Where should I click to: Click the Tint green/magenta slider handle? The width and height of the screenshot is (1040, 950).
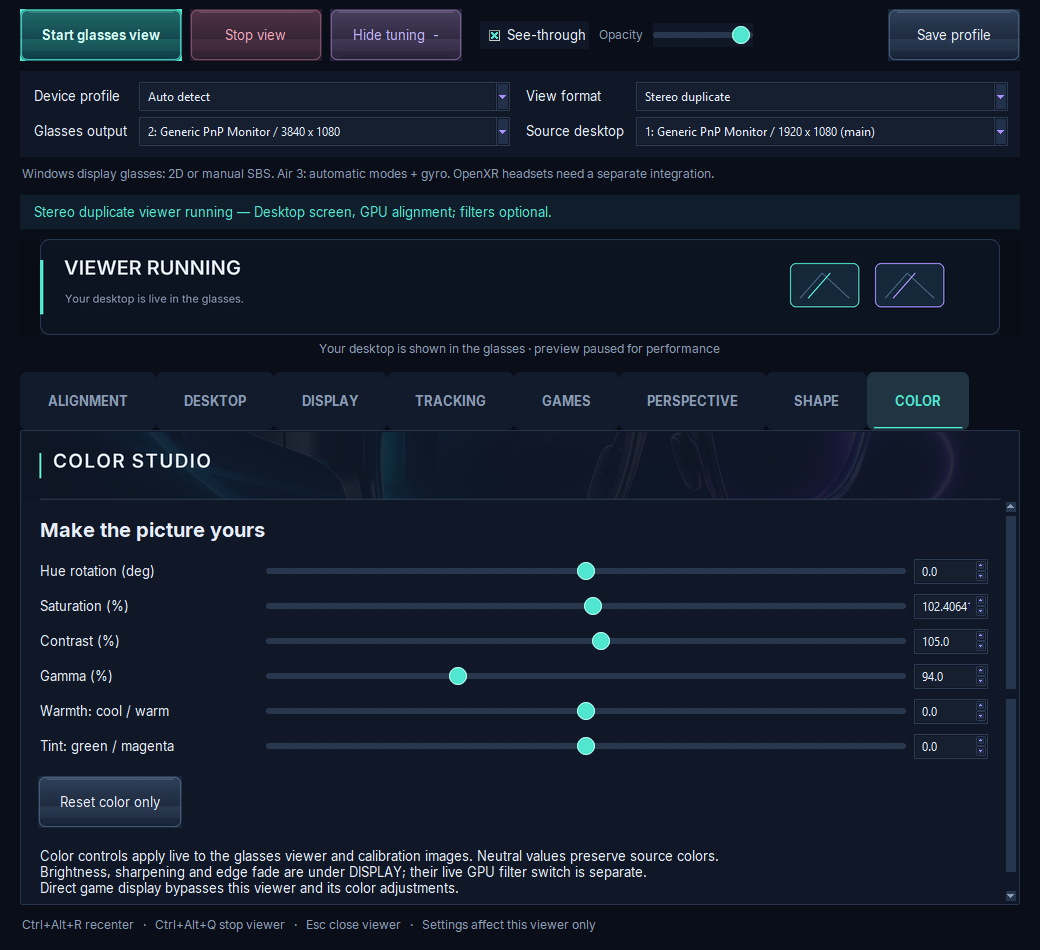(x=586, y=746)
